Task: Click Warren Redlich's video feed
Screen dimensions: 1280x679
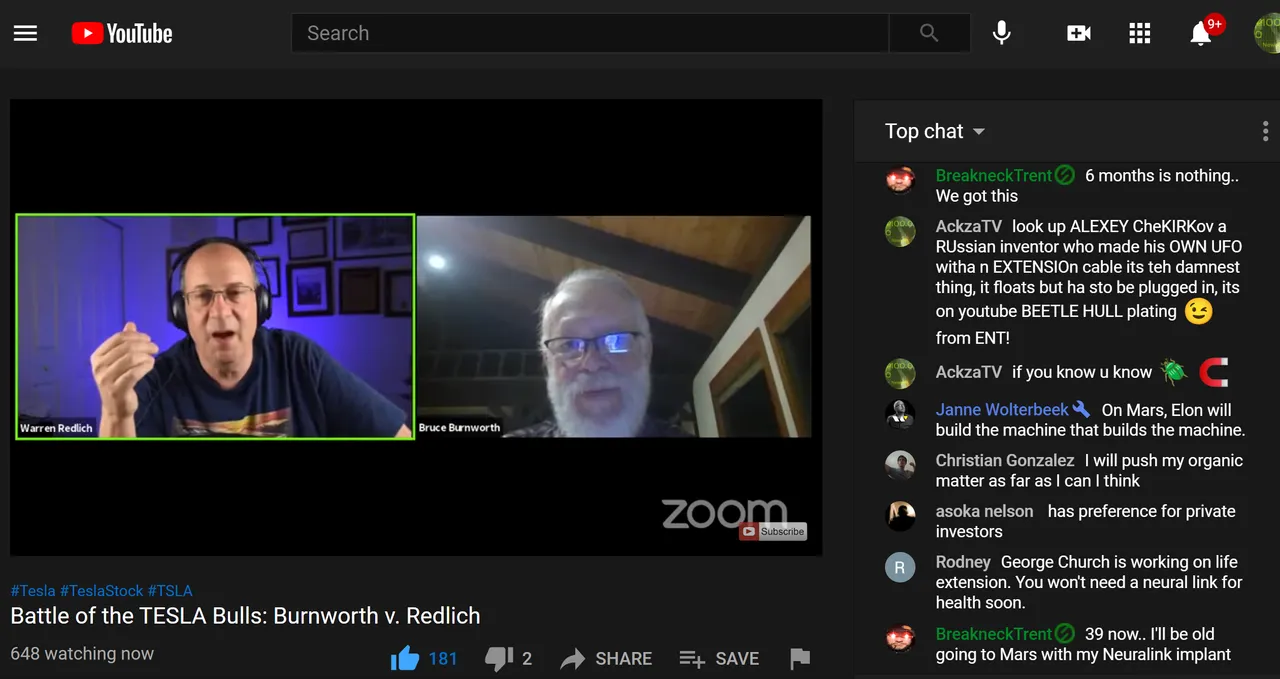Action: (215, 326)
